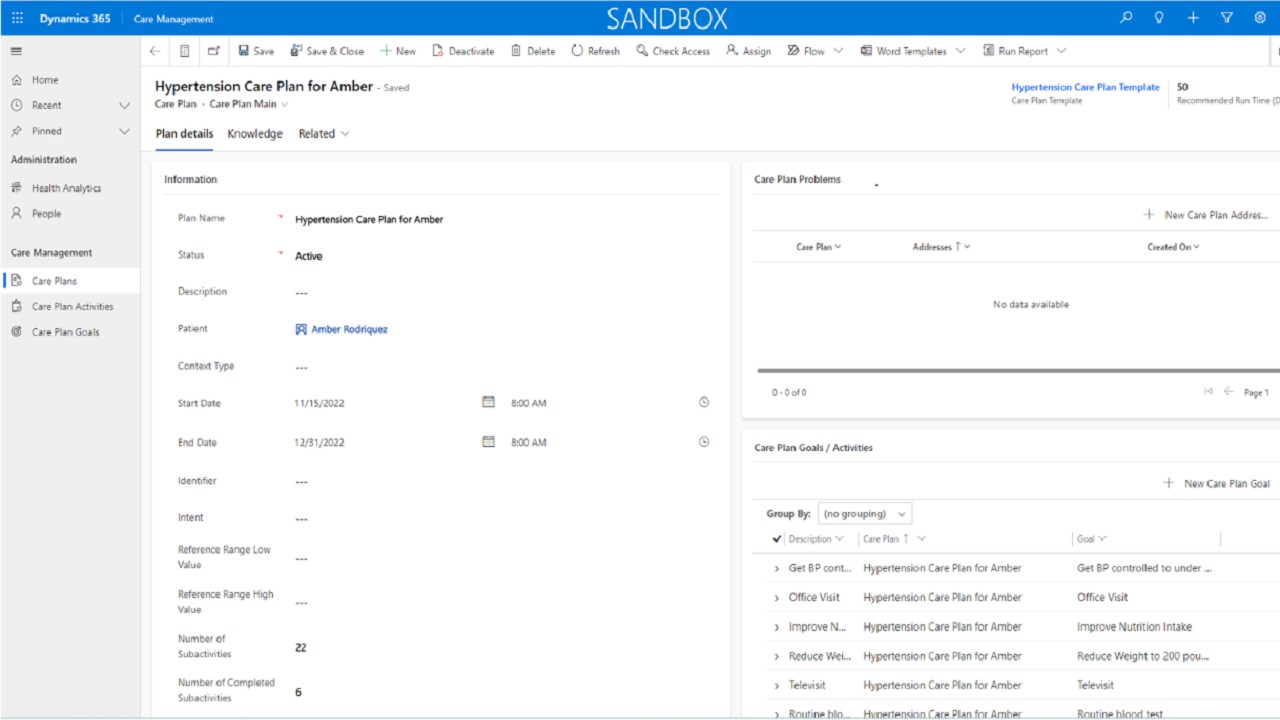Expand the Pinned section chevron
Viewport: 1280px width, 720px height.
[124, 131]
